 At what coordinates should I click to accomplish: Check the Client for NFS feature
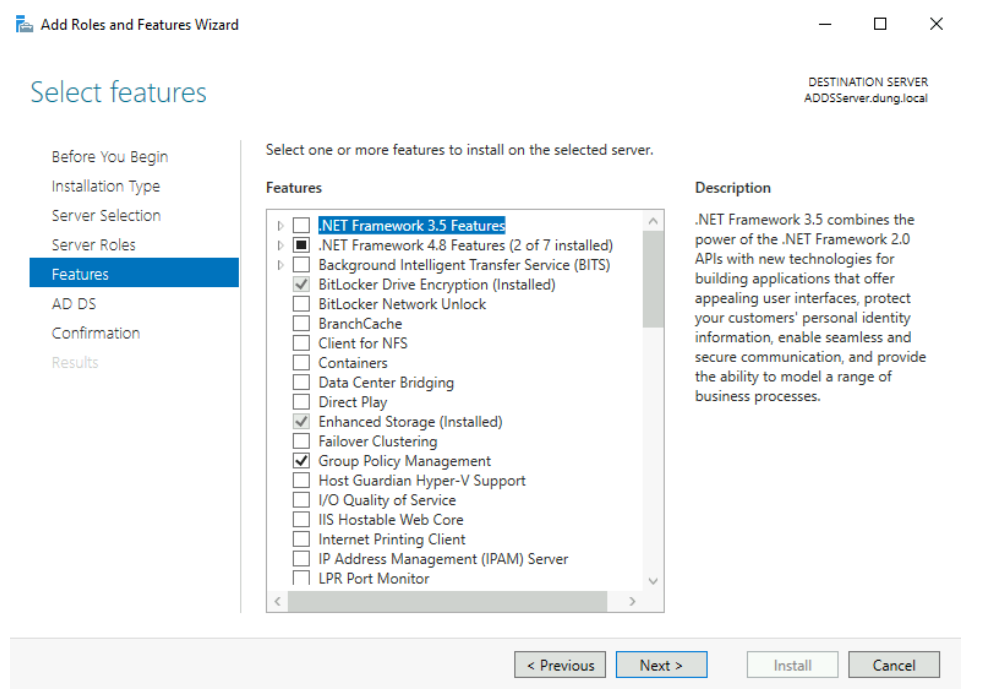(301, 343)
